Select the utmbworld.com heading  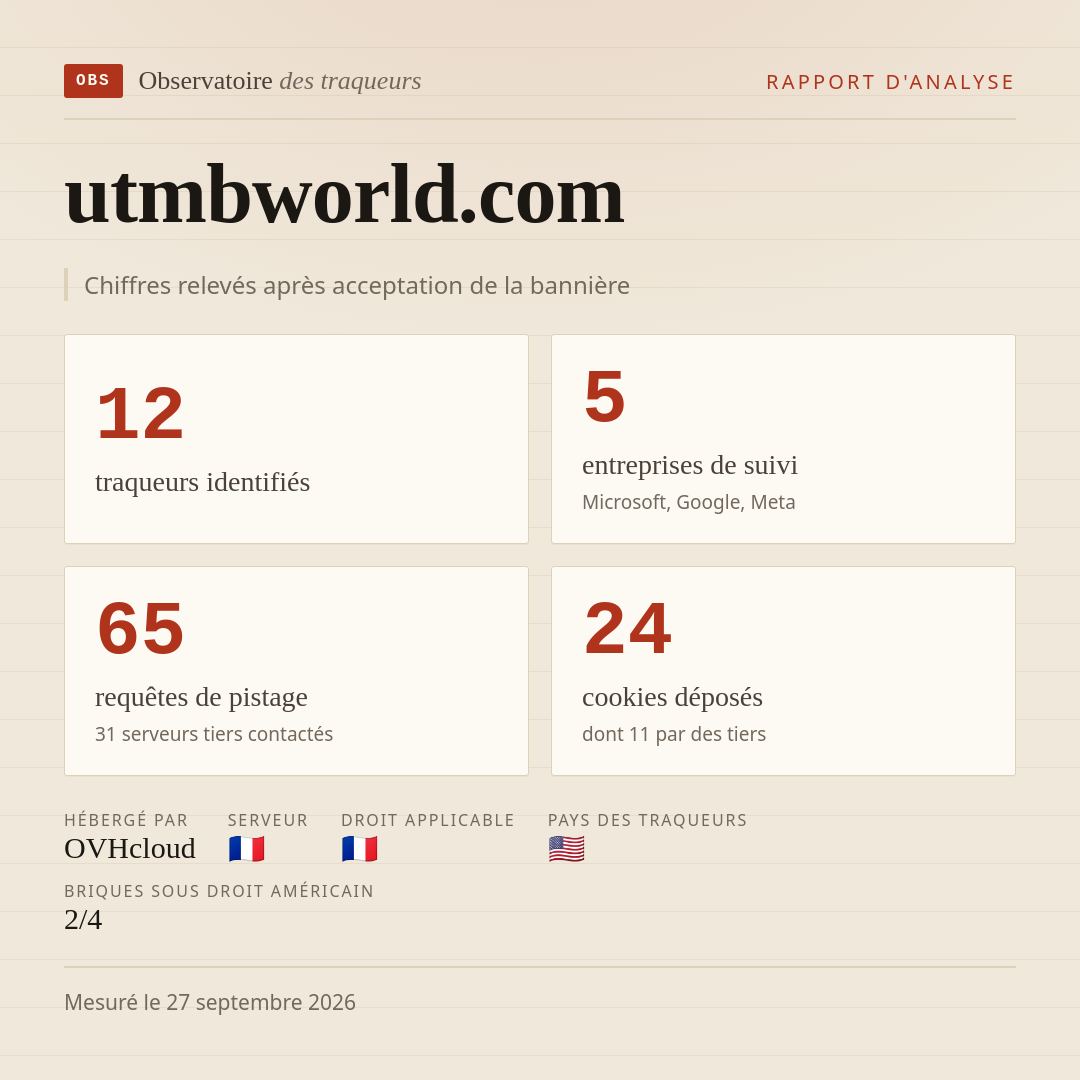click(x=344, y=195)
